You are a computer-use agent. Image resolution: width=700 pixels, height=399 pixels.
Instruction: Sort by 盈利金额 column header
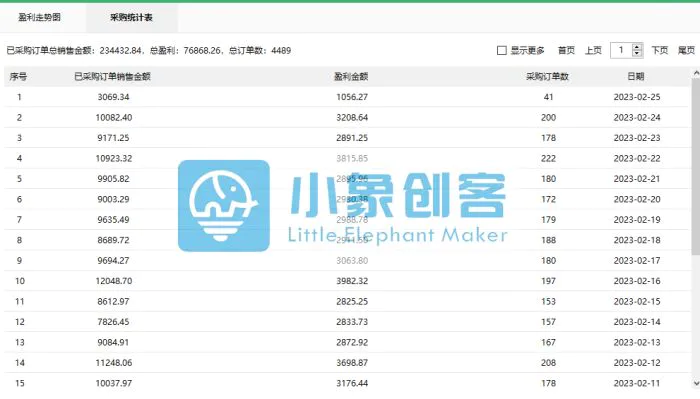coord(351,76)
